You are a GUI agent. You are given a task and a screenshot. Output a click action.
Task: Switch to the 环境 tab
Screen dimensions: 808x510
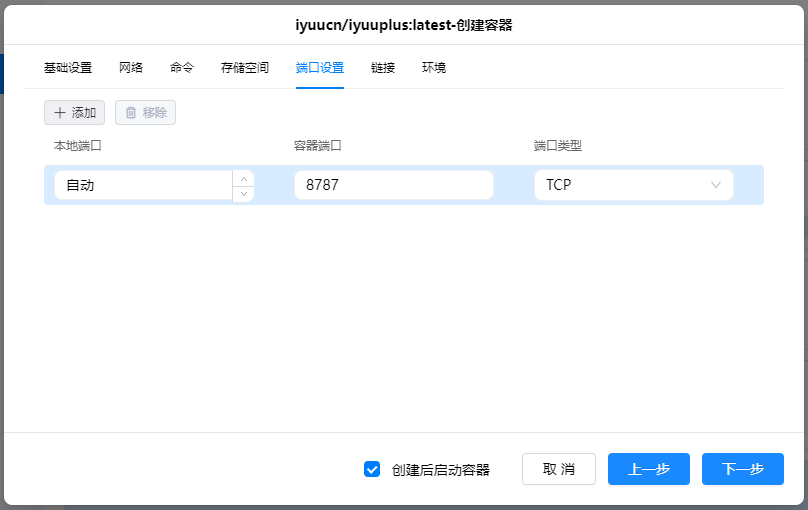click(x=434, y=68)
